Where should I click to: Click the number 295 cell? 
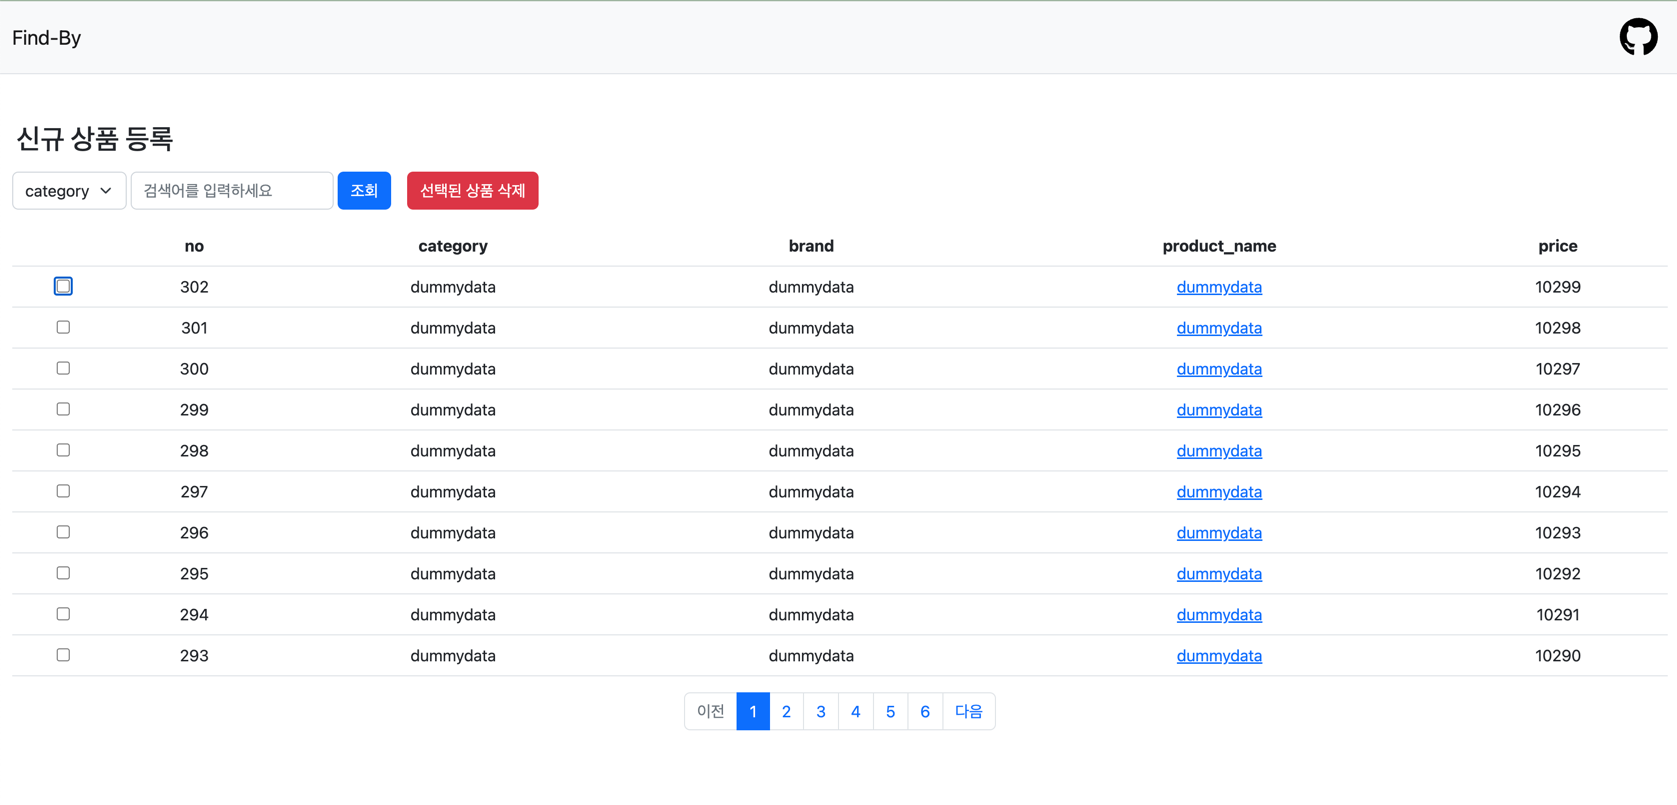pyautogui.click(x=194, y=574)
